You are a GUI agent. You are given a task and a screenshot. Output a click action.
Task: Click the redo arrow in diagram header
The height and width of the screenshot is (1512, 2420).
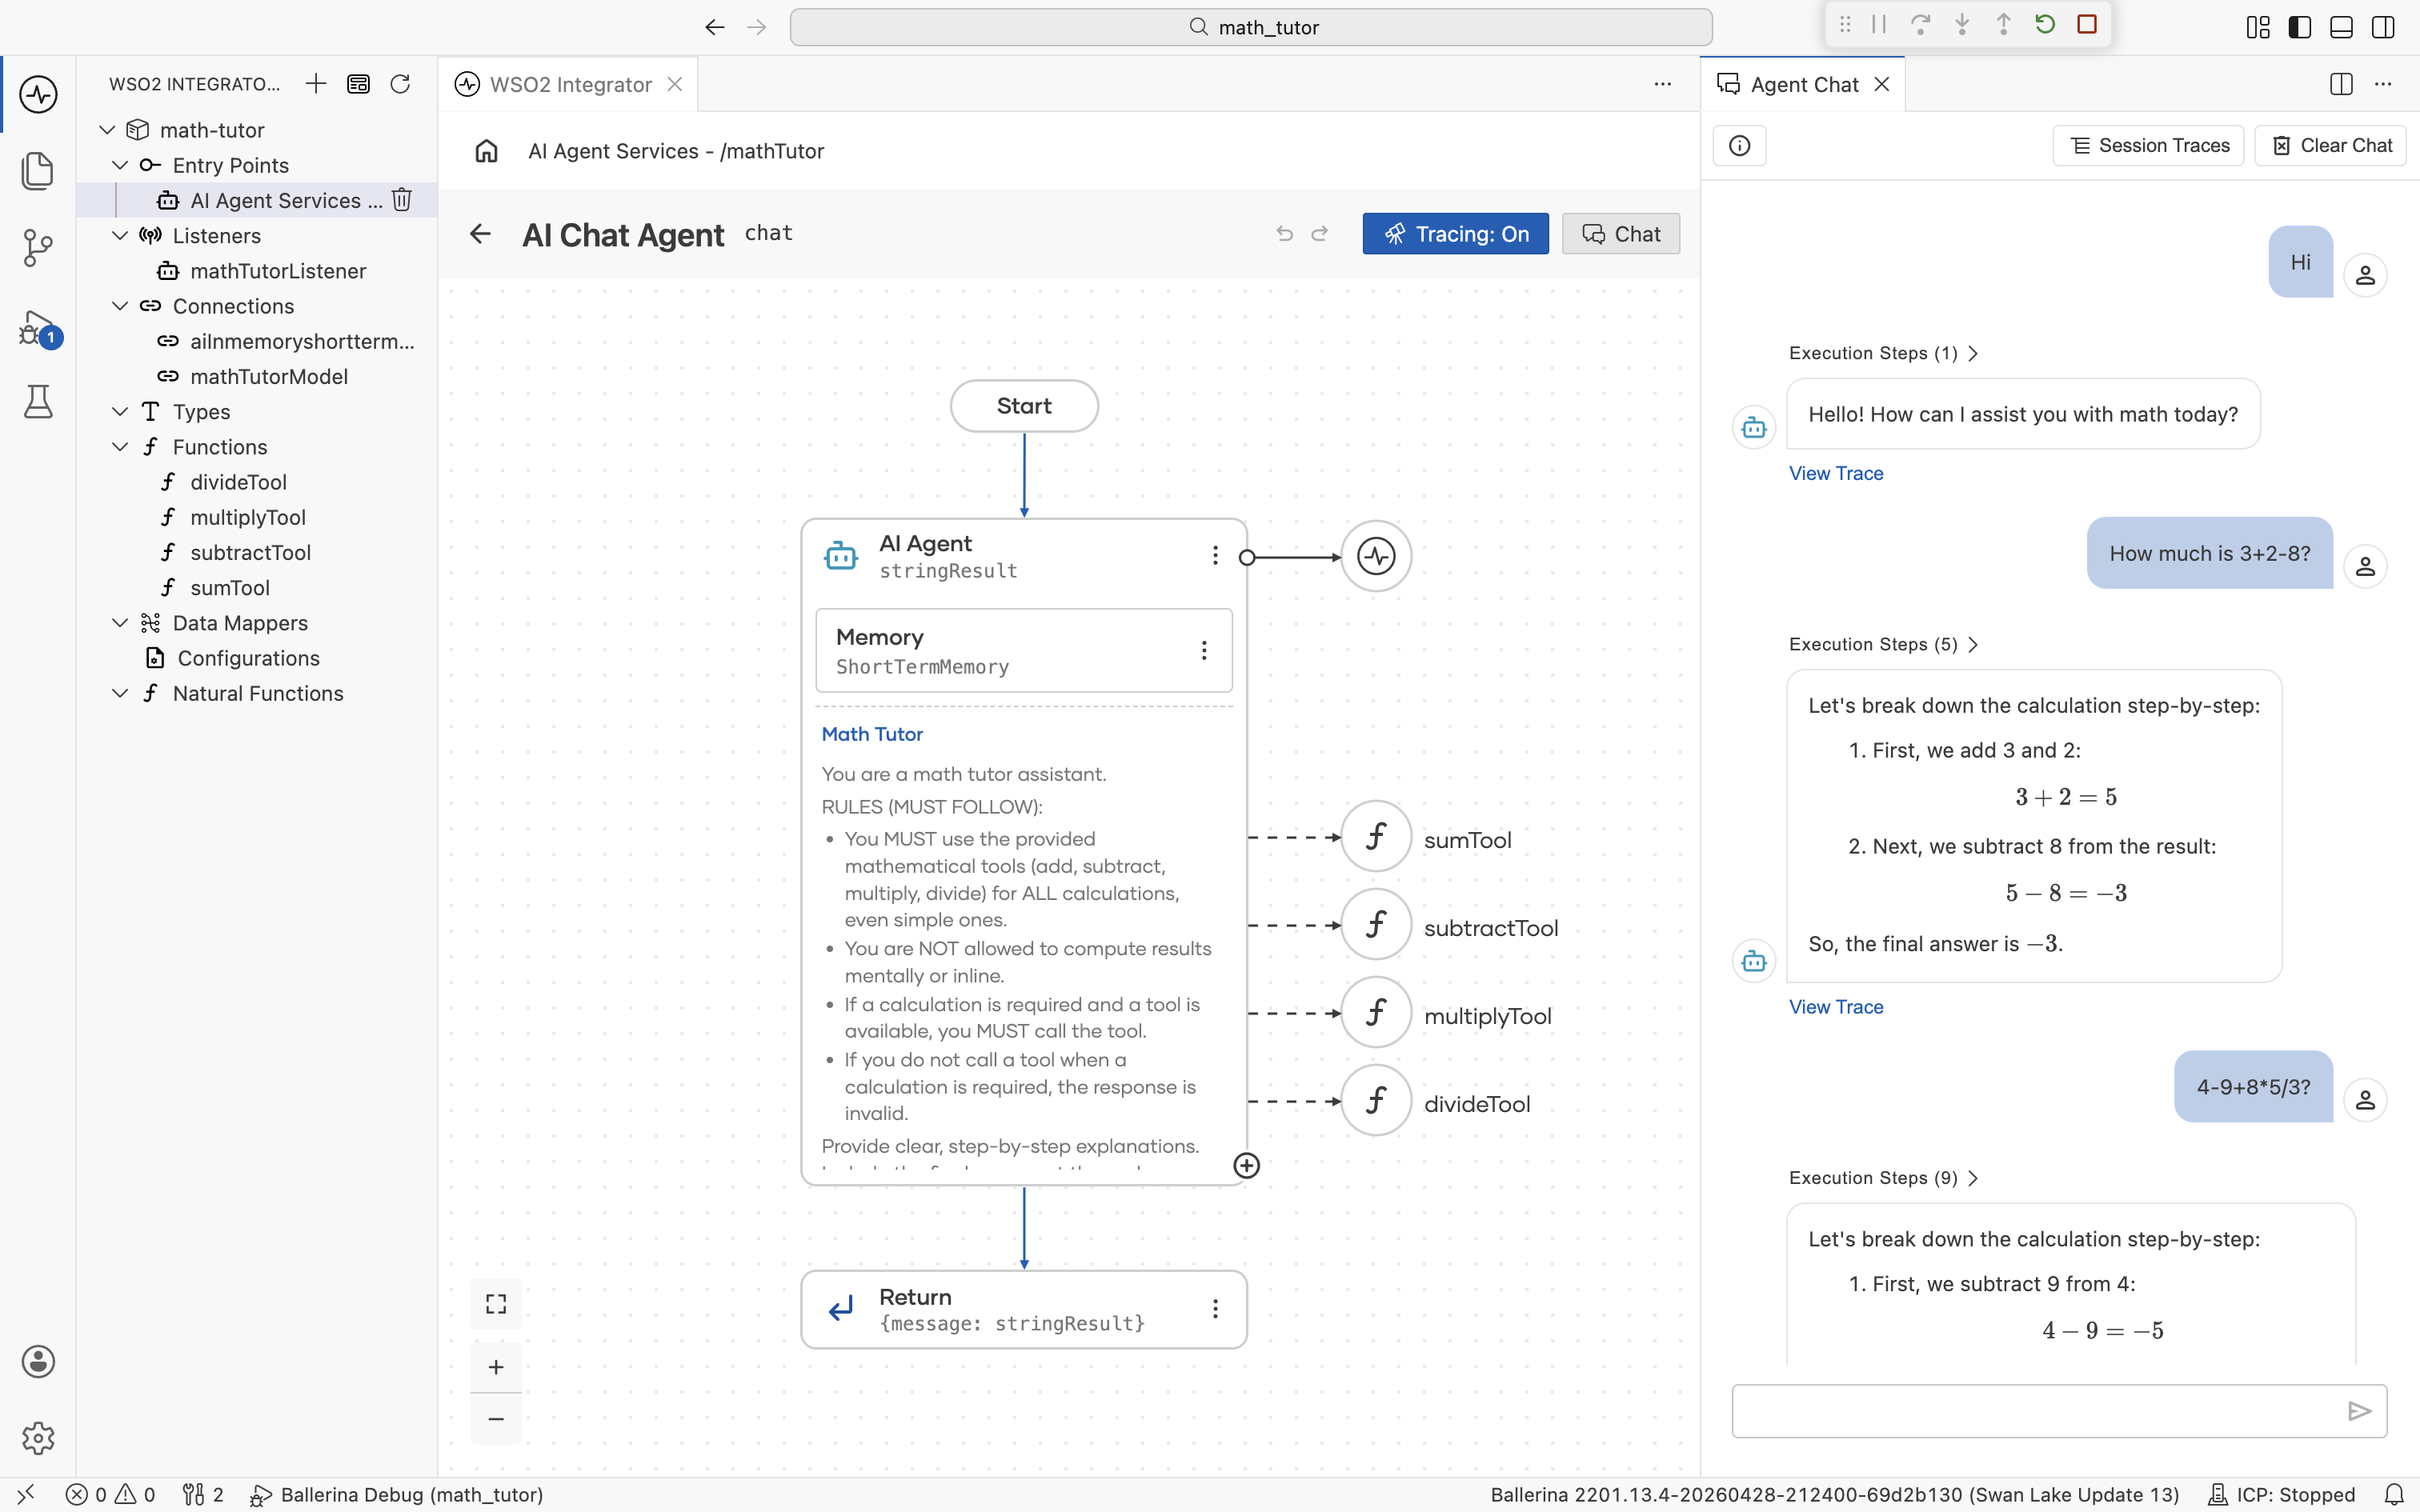point(1320,234)
